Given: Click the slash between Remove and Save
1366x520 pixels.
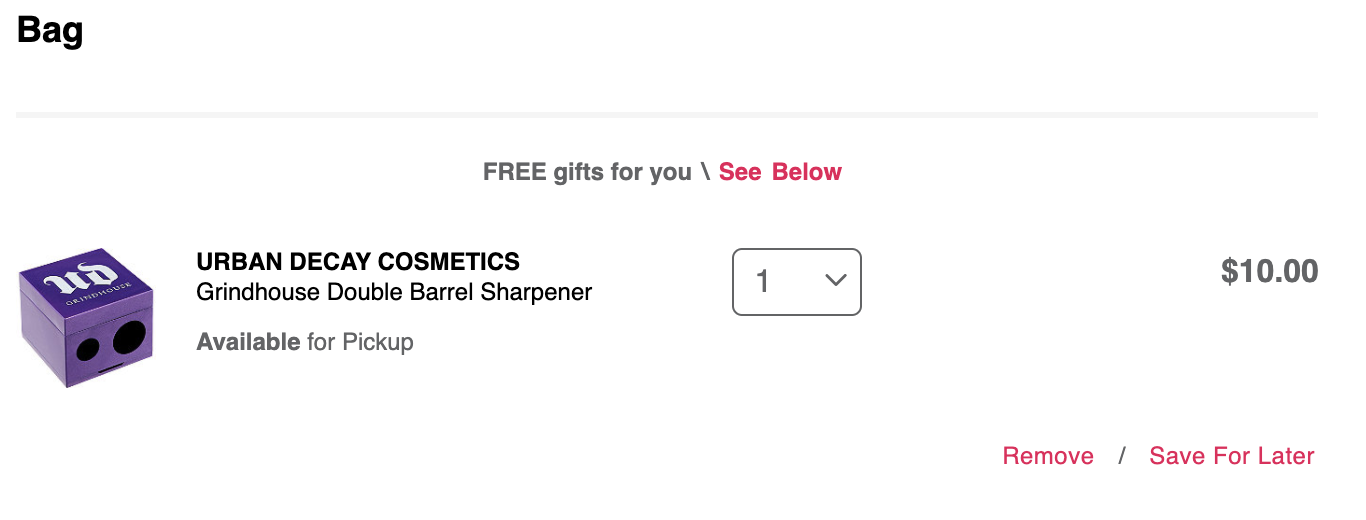Looking at the screenshot, I should (x=1122, y=456).
